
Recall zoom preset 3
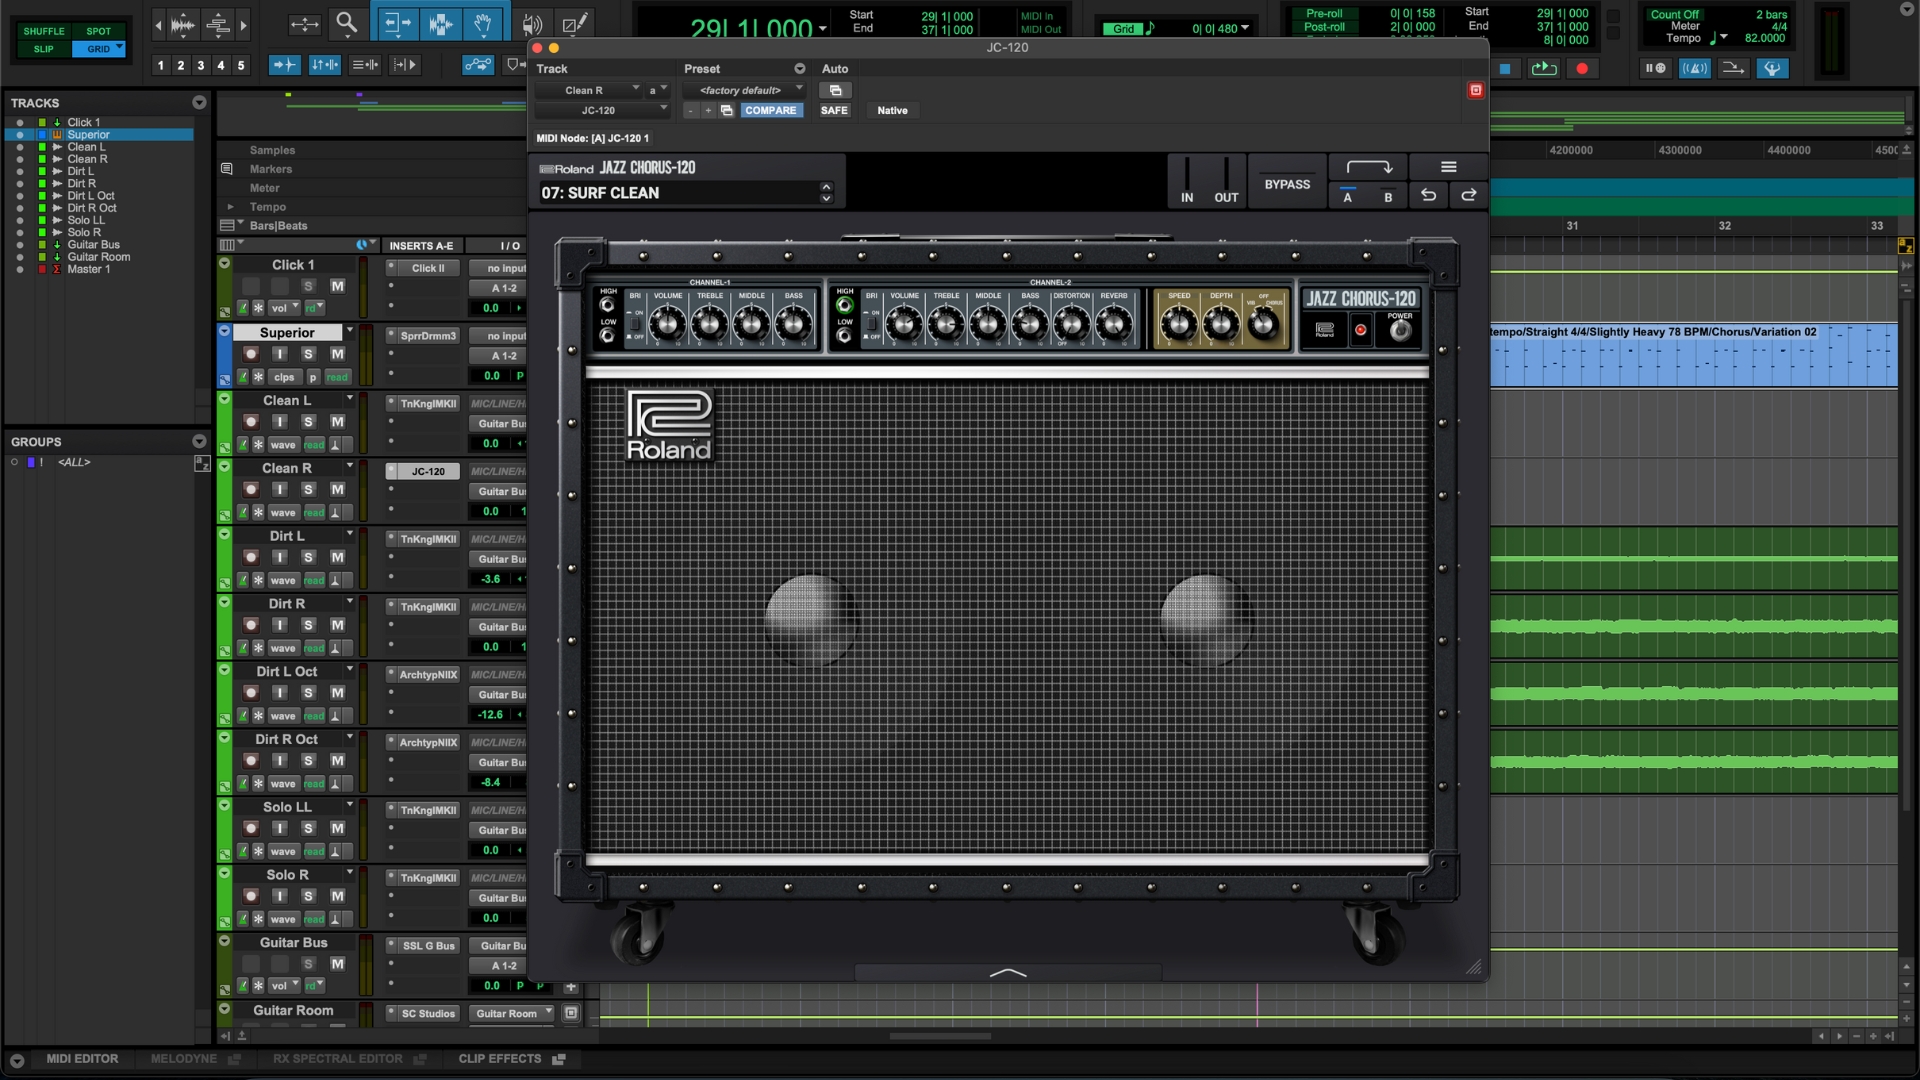coord(200,65)
